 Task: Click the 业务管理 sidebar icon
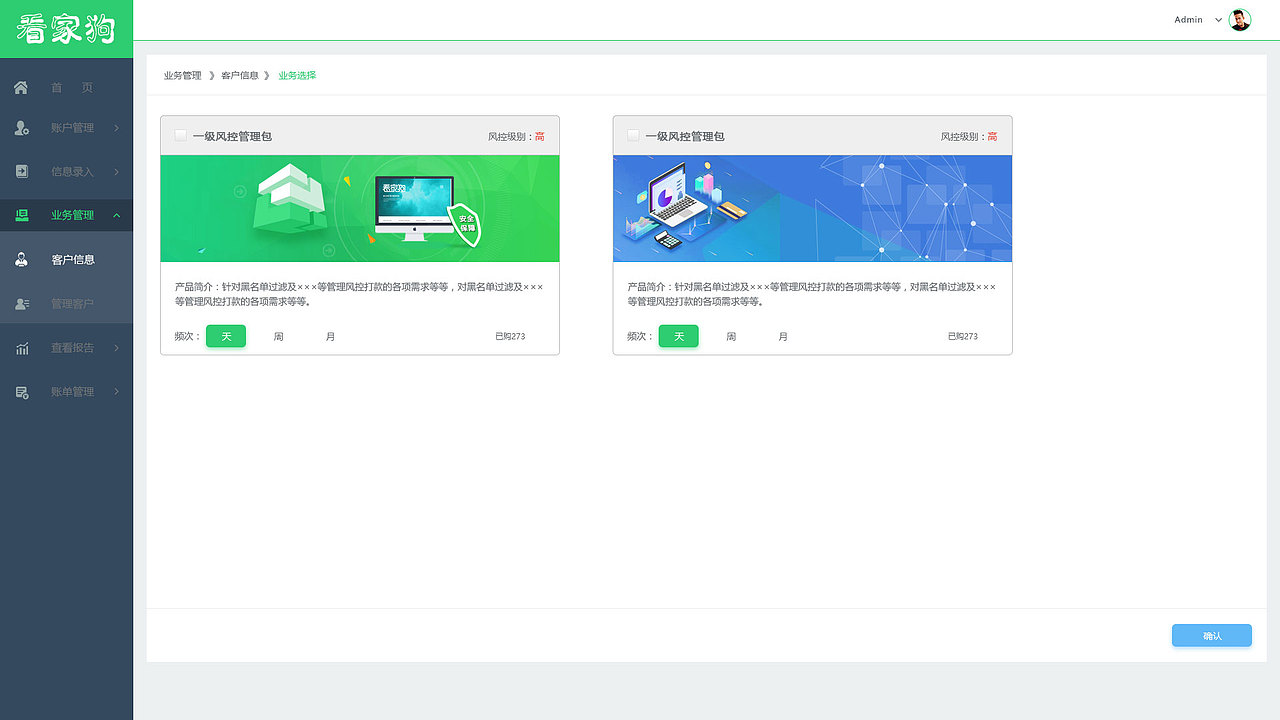(x=21, y=215)
